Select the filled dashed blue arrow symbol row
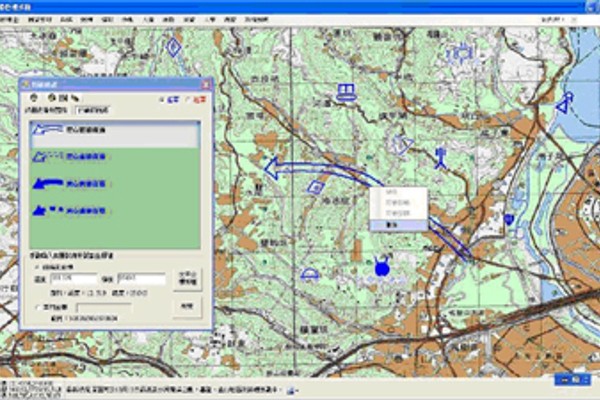The height and width of the screenshot is (400, 600). tap(115, 211)
